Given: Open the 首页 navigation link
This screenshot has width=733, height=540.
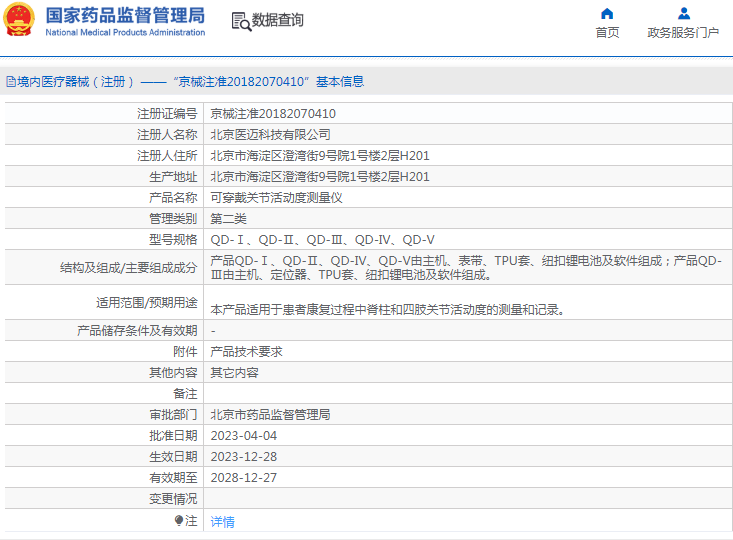Looking at the screenshot, I should (607, 32).
